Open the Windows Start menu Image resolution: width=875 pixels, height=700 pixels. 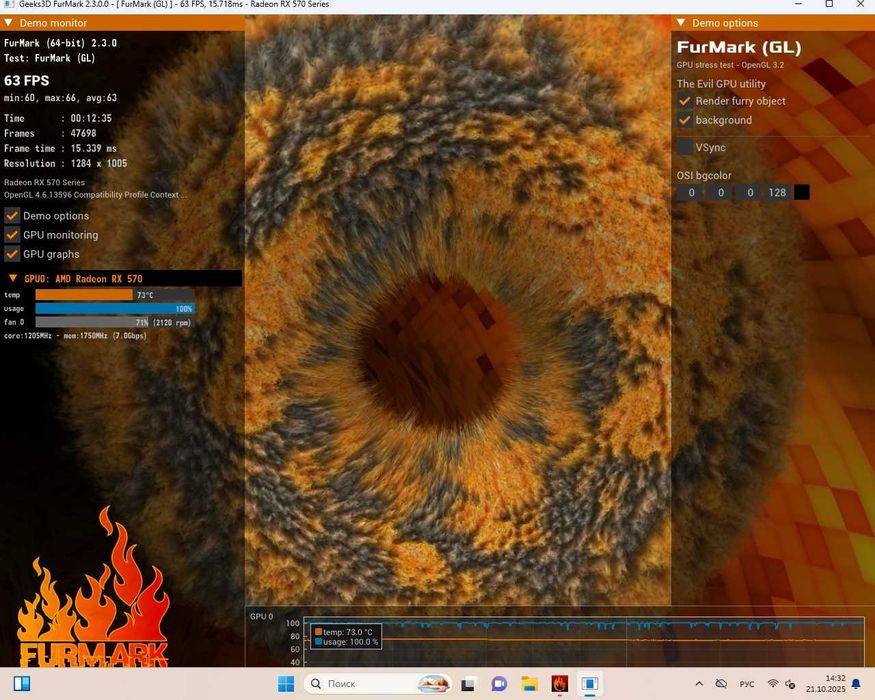pyautogui.click(x=286, y=683)
